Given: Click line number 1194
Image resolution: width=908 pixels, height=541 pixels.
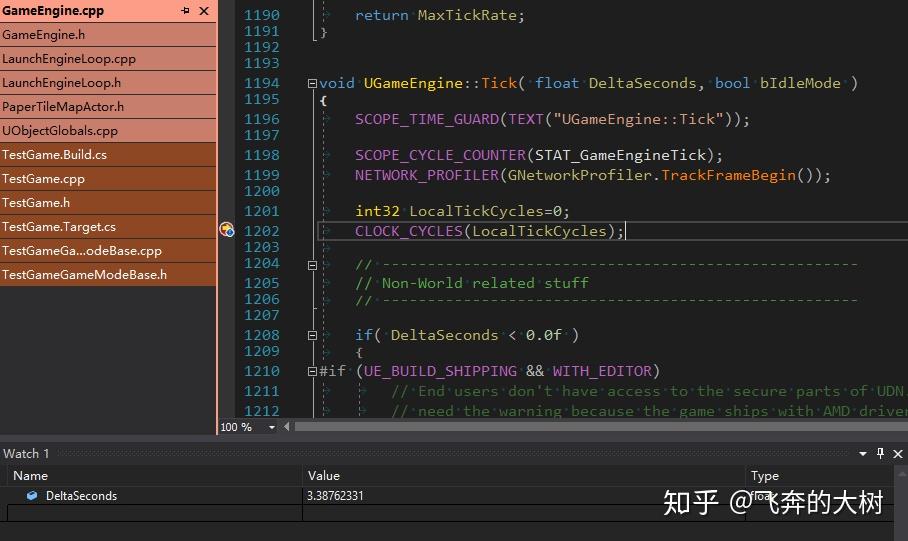Looking at the screenshot, I should coord(262,83).
